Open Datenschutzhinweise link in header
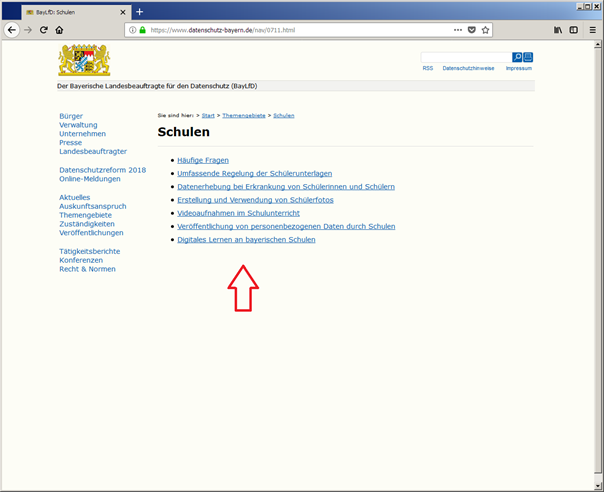Viewport: 604px width, 492px height. 468,68
